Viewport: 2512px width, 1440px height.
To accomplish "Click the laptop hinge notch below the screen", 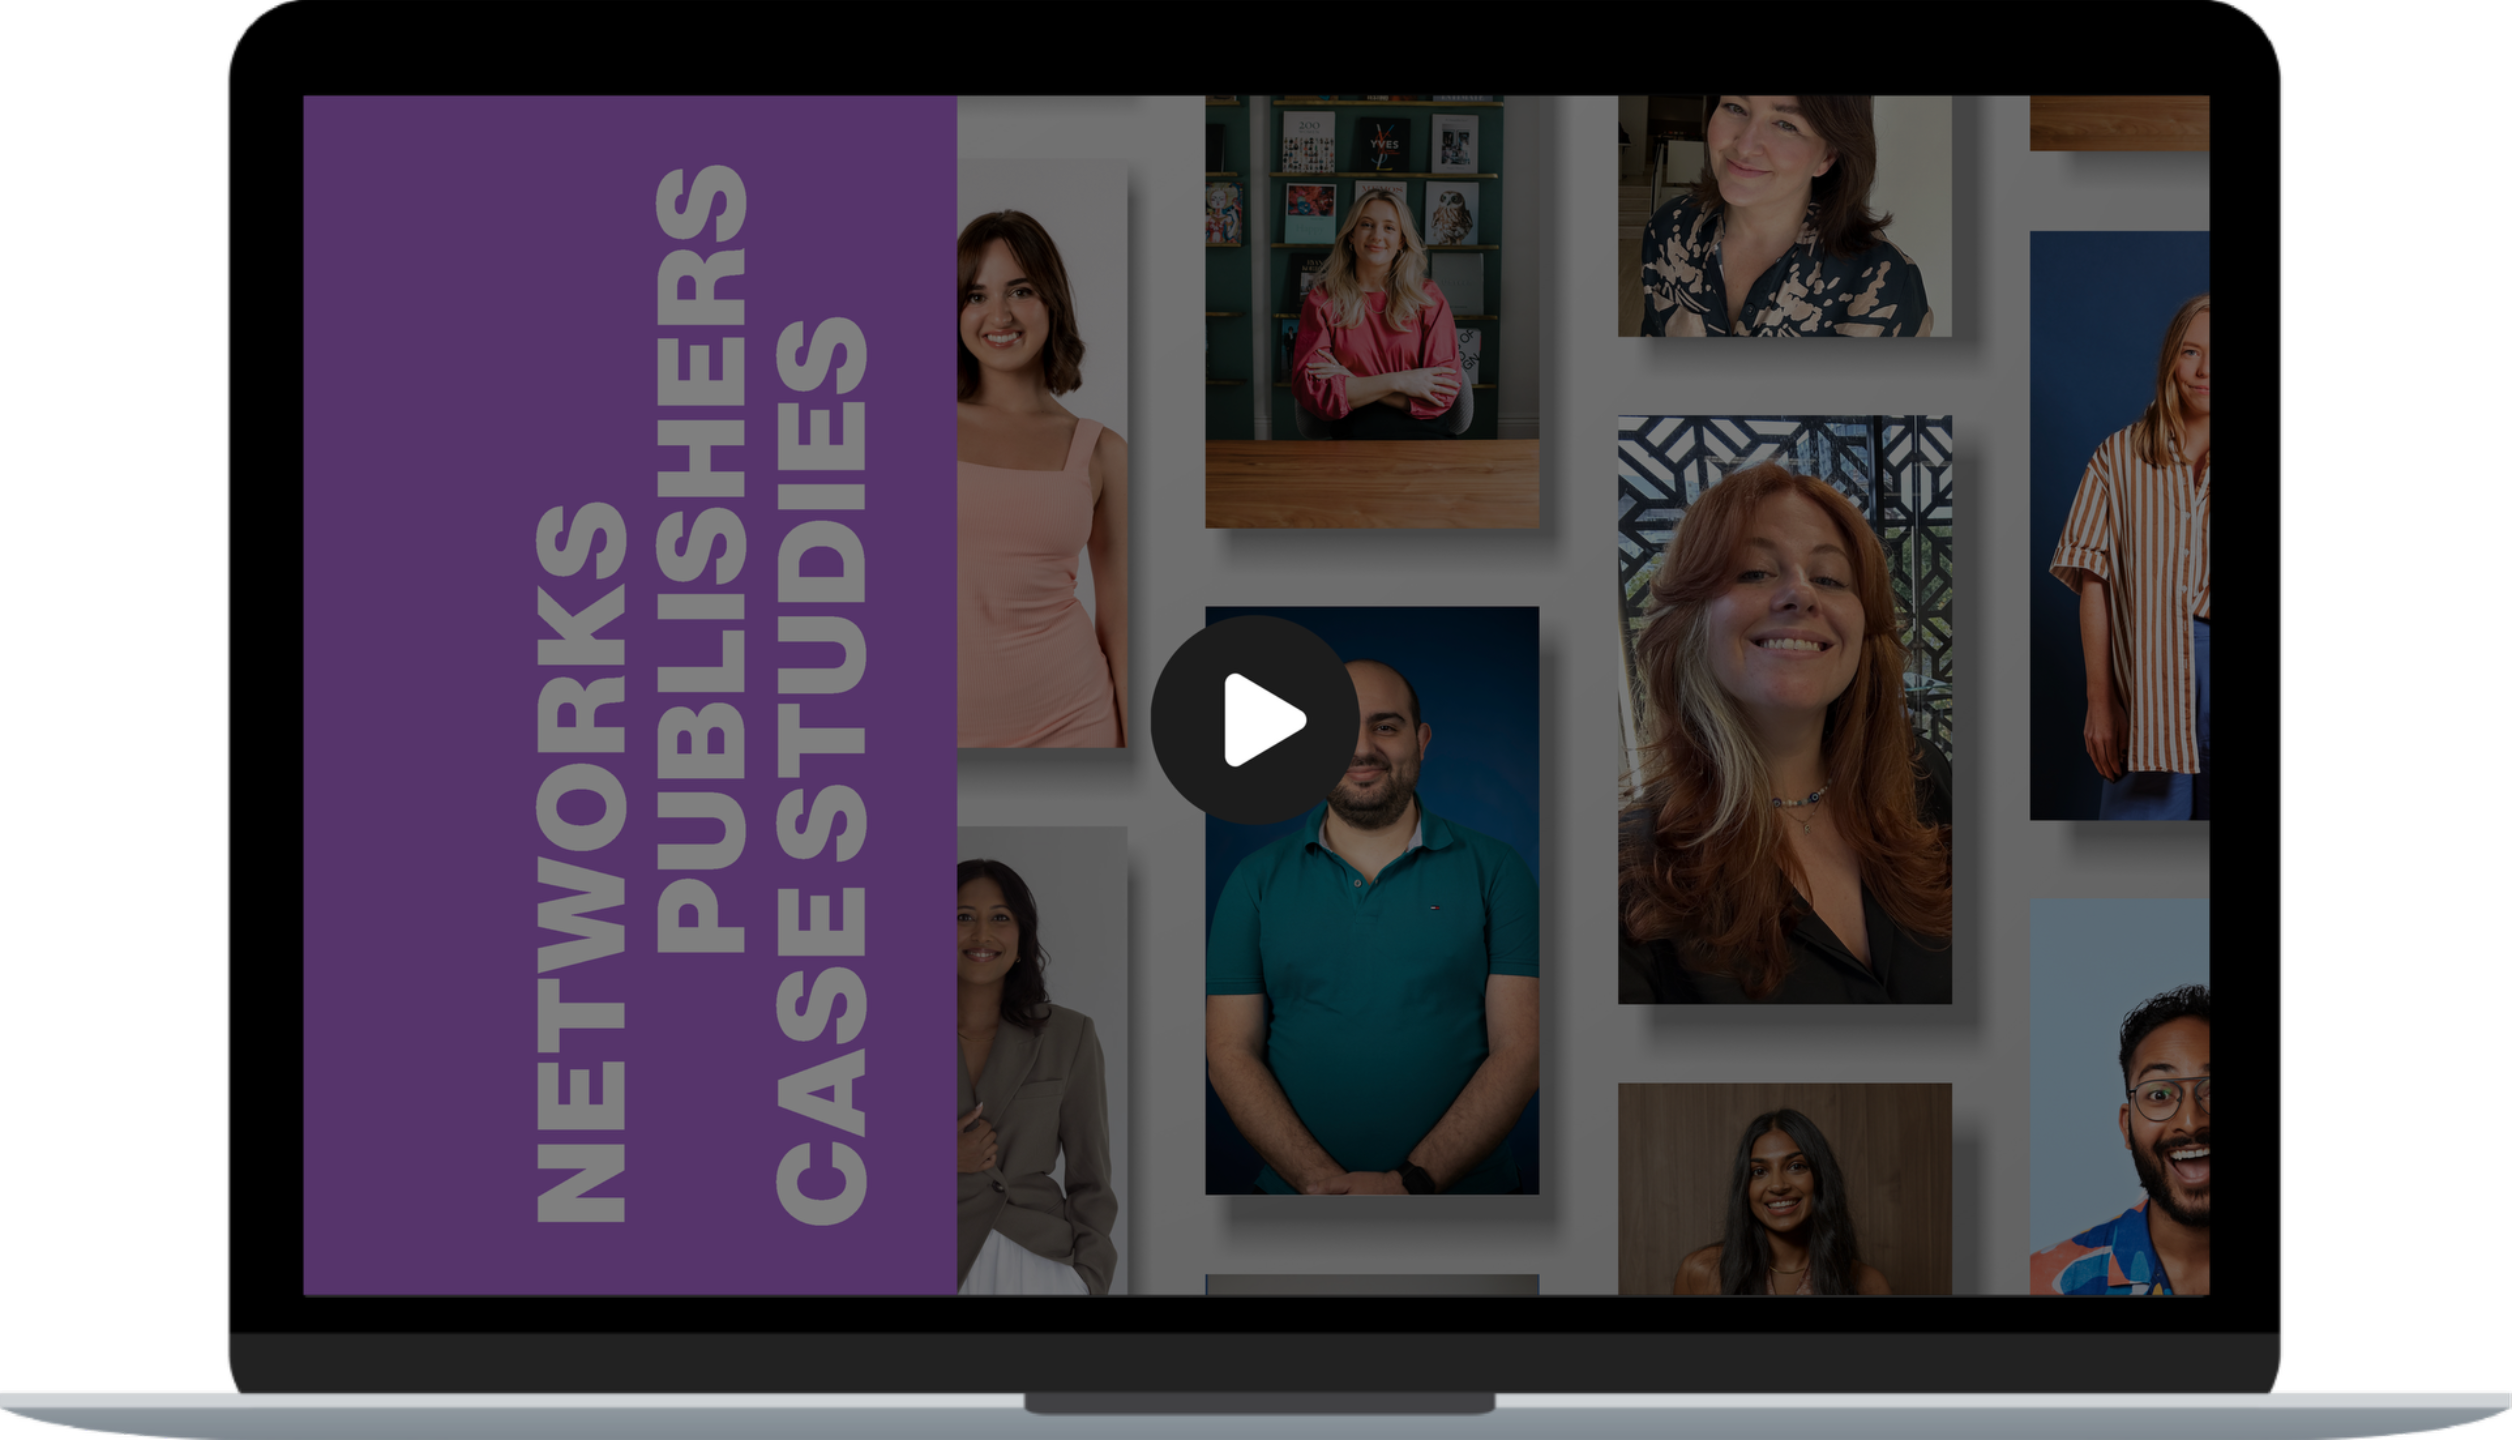I will pos(1259,1403).
